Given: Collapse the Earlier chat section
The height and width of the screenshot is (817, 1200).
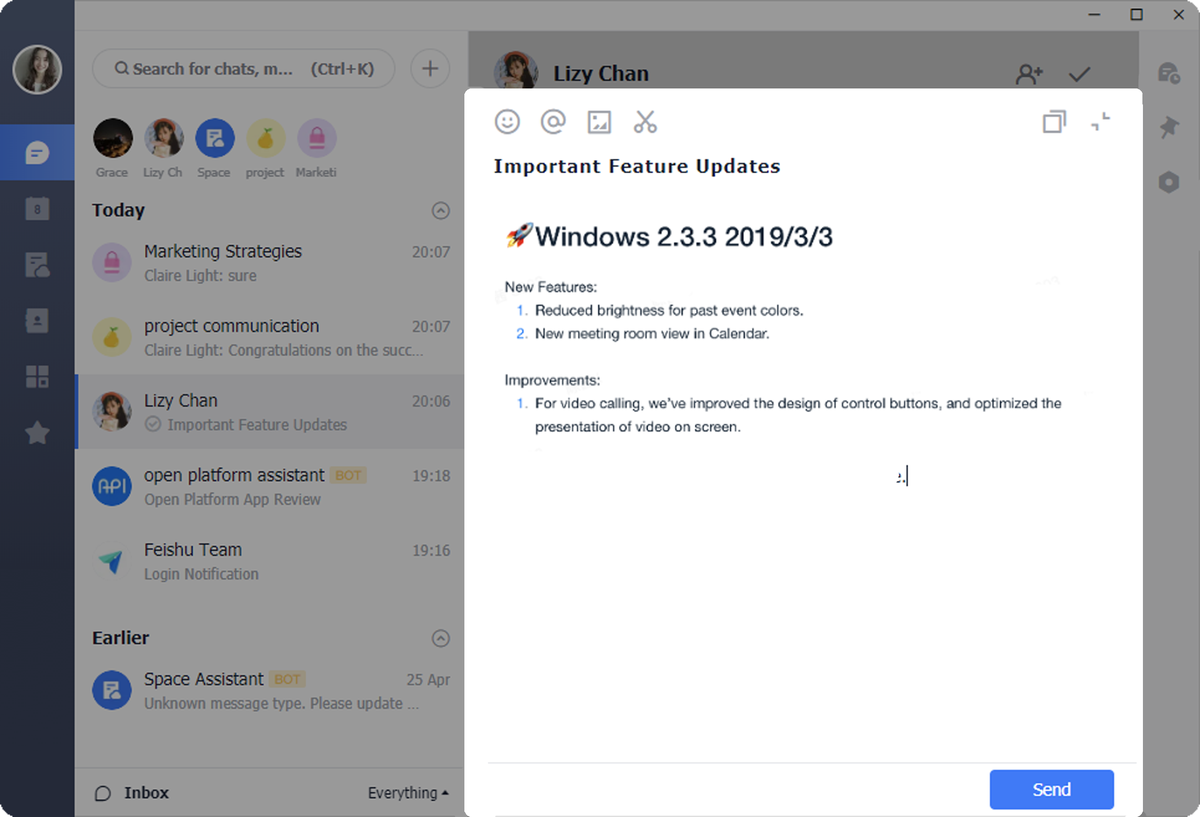Looking at the screenshot, I should click(440, 638).
